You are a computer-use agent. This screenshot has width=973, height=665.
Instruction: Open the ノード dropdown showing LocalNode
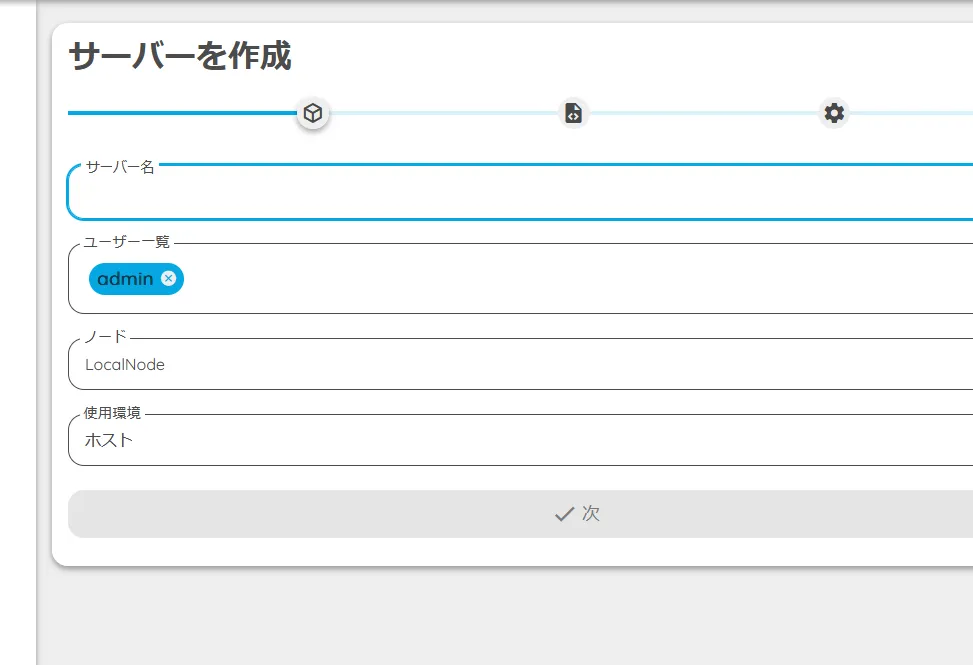(520, 365)
